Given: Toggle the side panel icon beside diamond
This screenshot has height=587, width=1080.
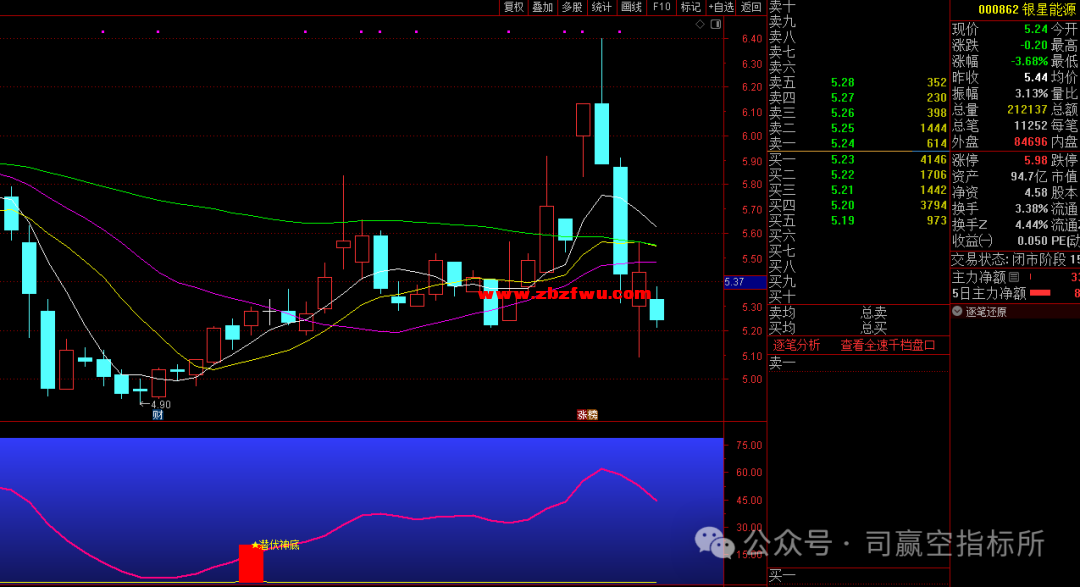Looking at the screenshot, I should pyautogui.click(x=716, y=24).
